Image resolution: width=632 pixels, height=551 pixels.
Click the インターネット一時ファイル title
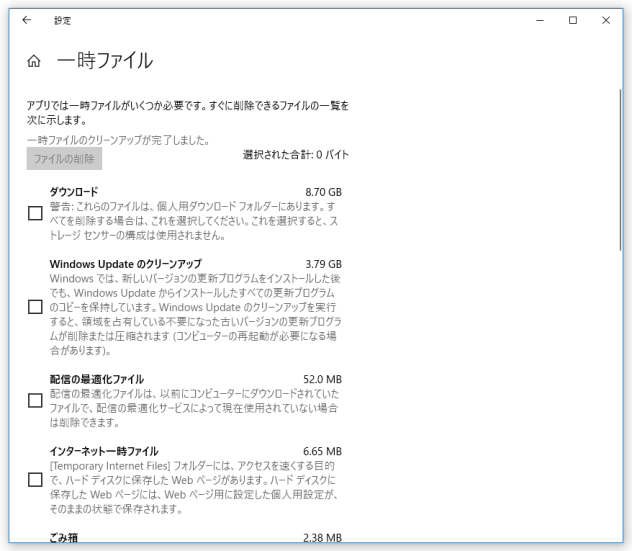click(104, 451)
